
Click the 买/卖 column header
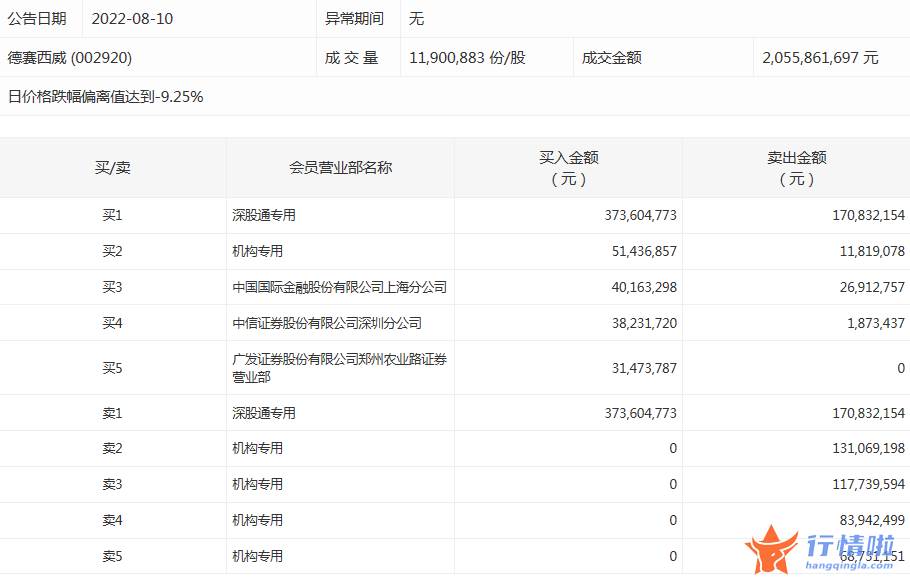point(113,168)
